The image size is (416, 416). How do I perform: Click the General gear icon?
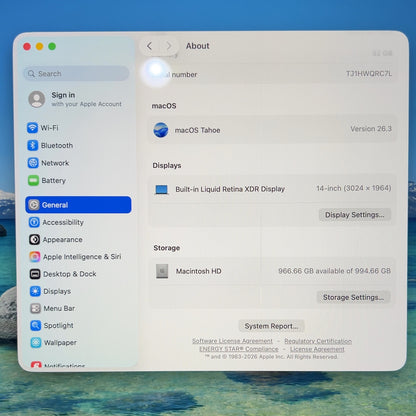point(34,205)
